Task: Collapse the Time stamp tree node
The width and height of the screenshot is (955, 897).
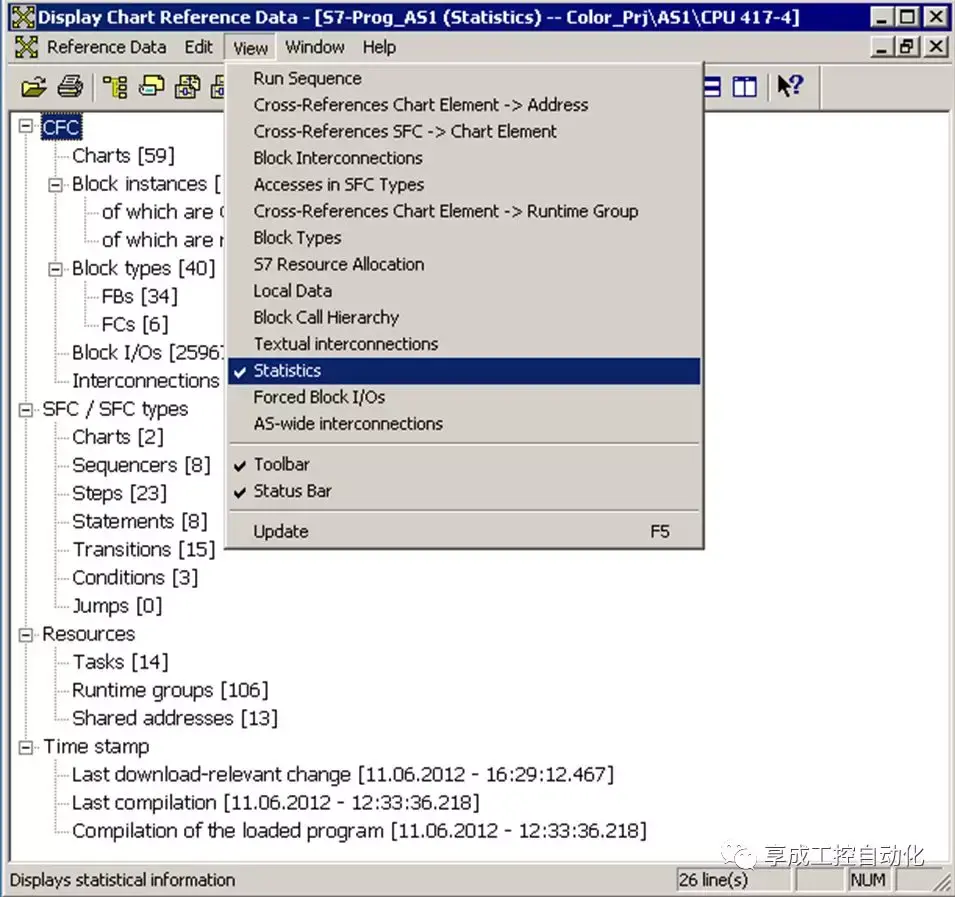Action: pyautogui.click(x=26, y=747)
